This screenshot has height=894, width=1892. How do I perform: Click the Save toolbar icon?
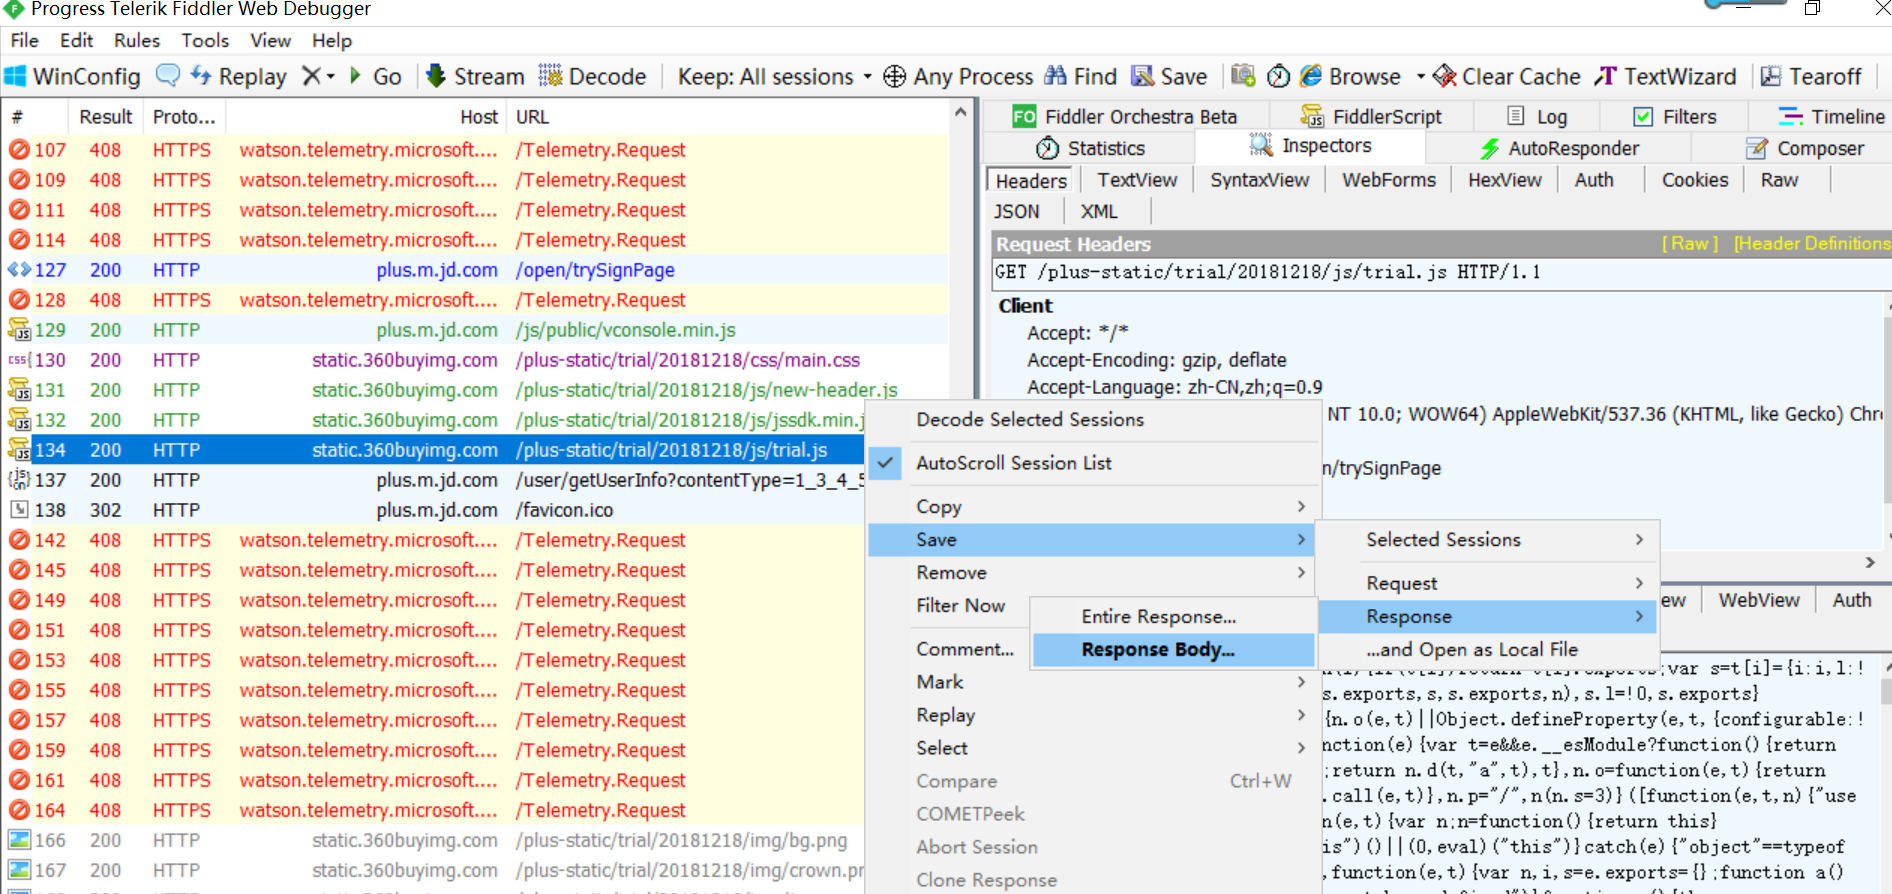(x=1142, y=76)
